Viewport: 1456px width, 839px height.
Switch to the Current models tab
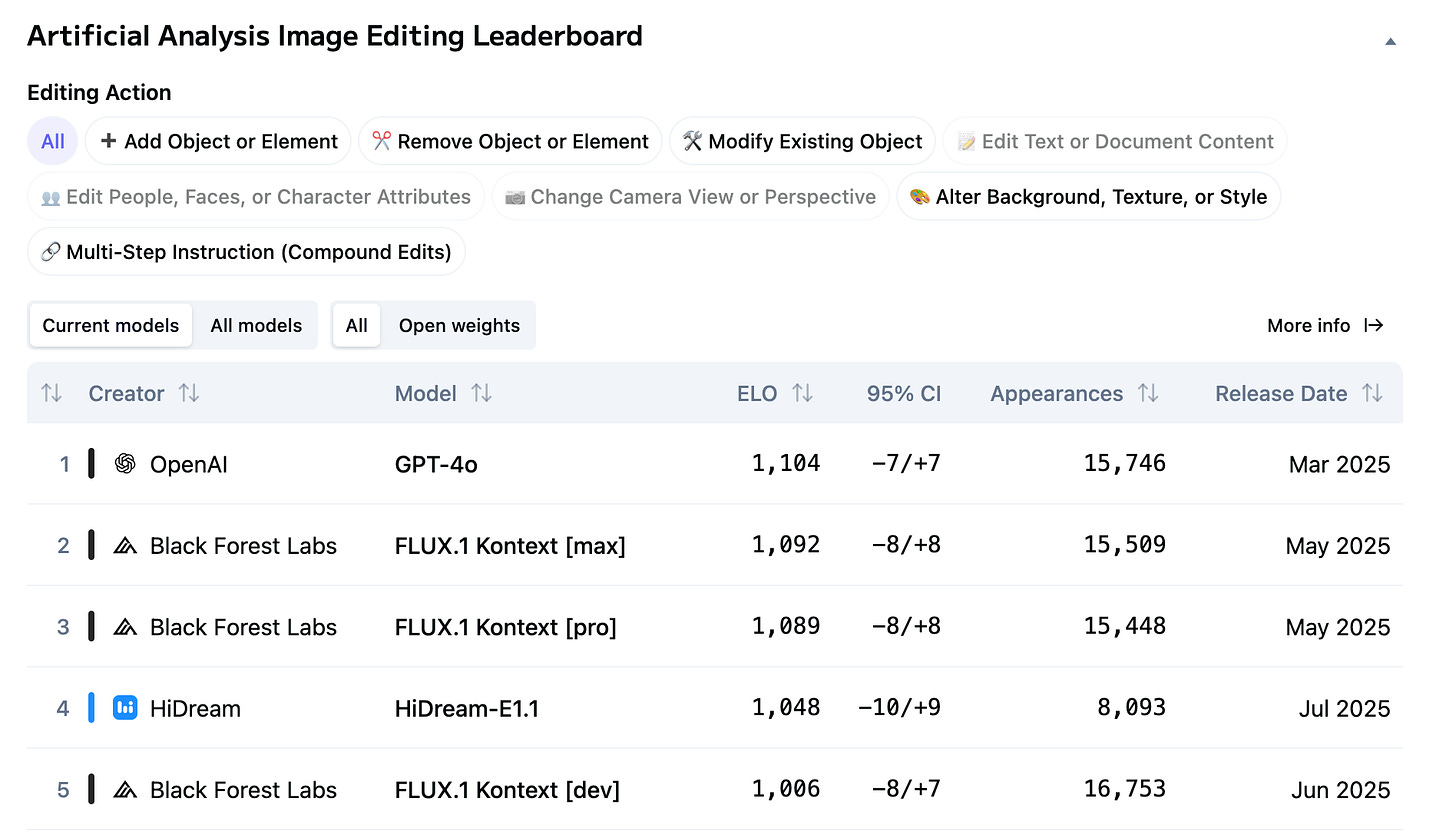pyautogui.click(x=110, y=325)
